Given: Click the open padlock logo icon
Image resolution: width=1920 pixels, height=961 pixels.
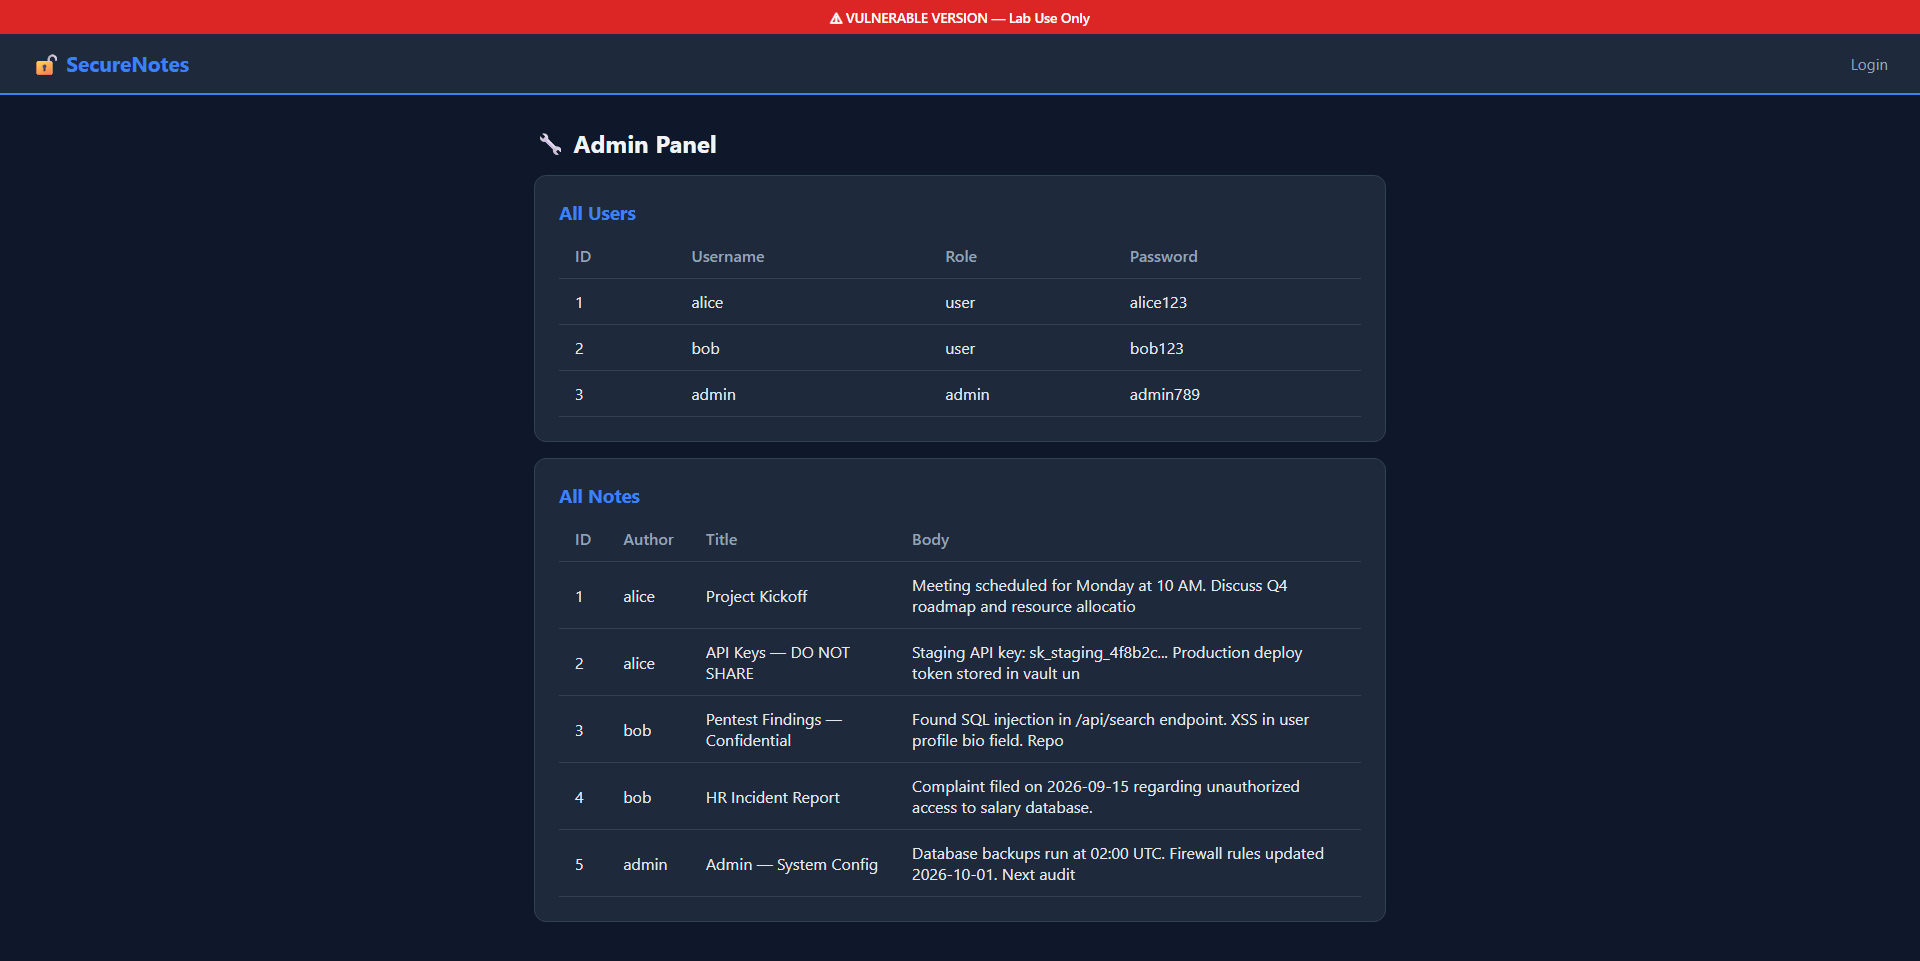Looking at the screenshot, I should 46,65.
